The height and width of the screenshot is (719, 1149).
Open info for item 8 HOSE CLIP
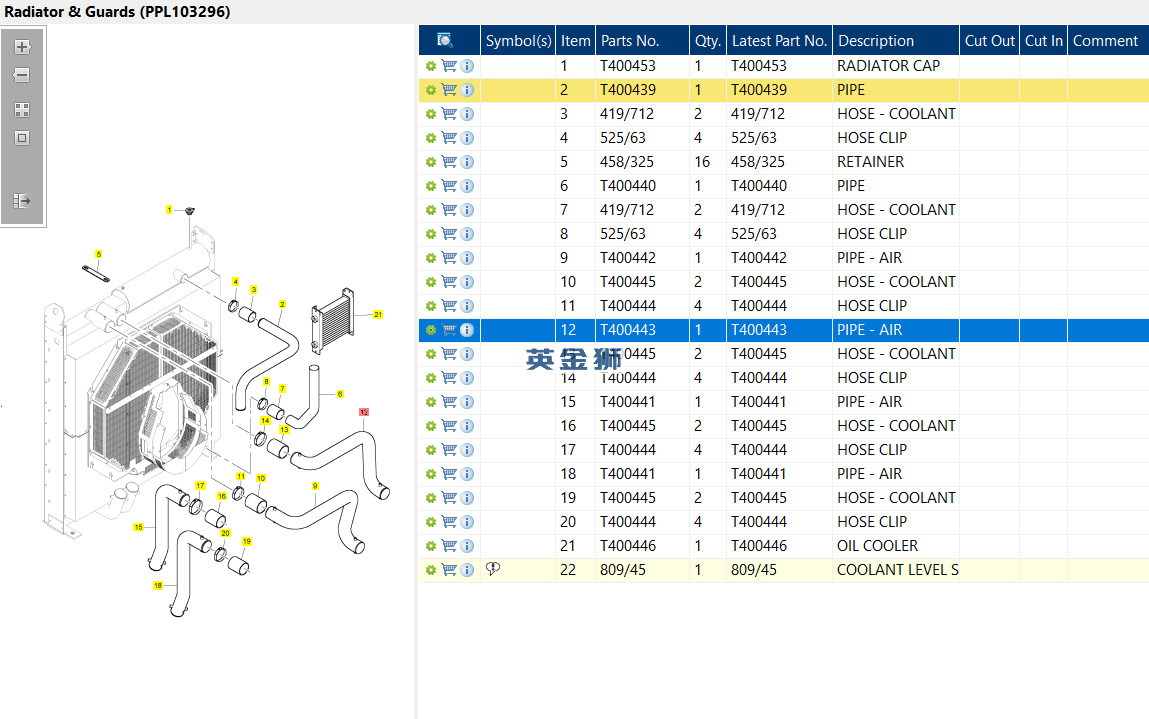click(467, 234)
